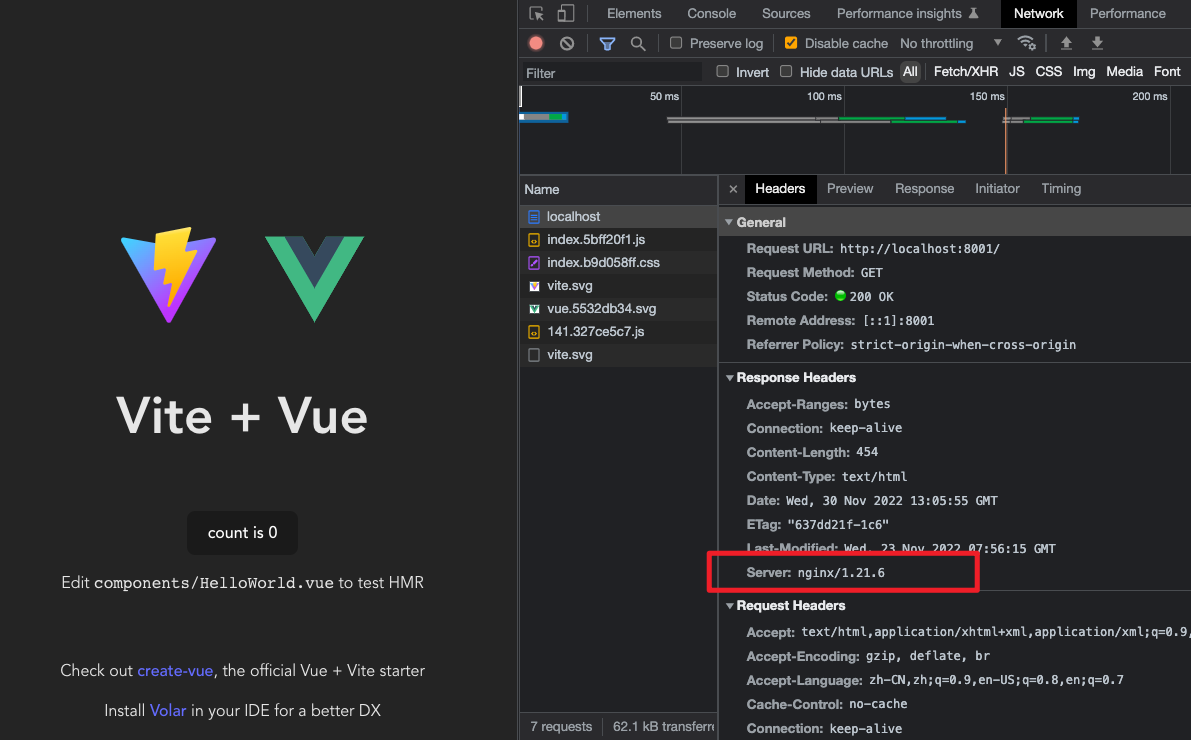This screenshot has height=740, width=1191.
Task: Tick the Invert filter checkbox
Action: (722, 71)
